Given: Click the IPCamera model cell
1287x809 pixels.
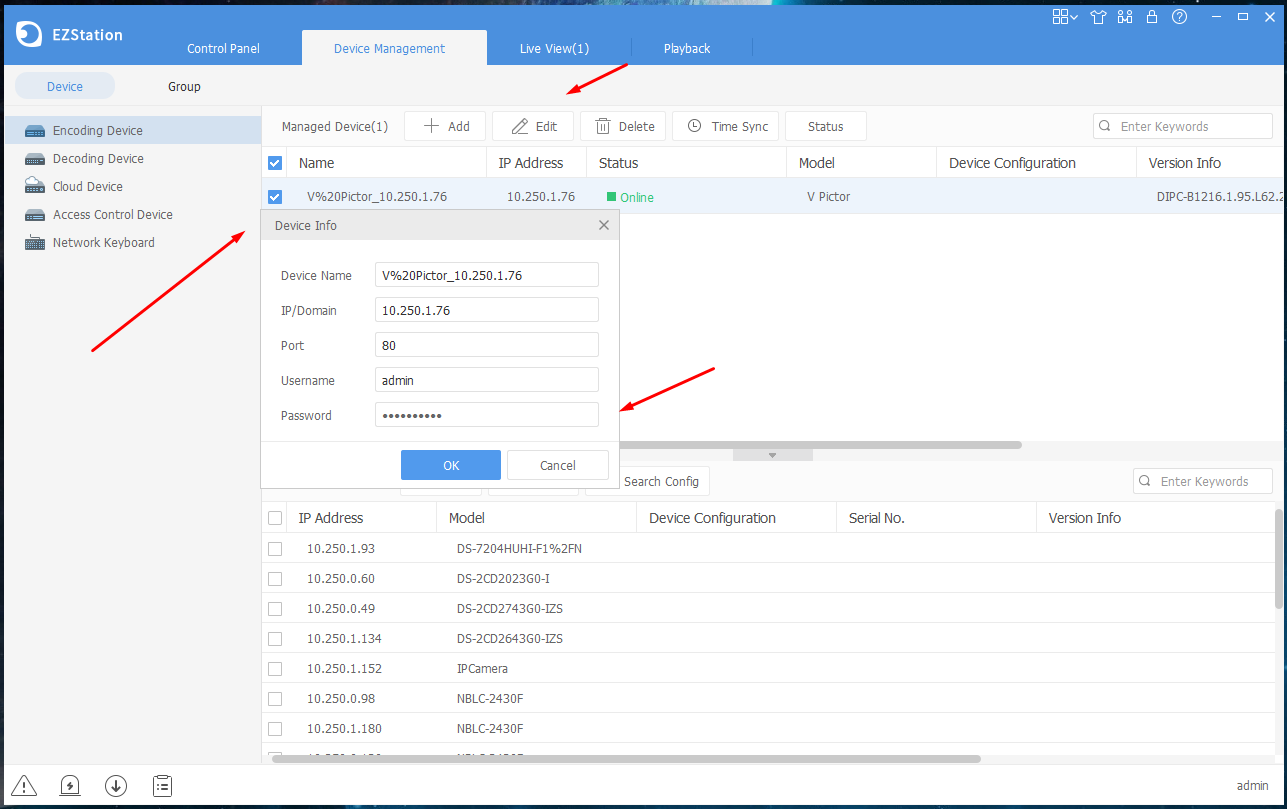Looking at the screenshot, I should pos(482,669).
